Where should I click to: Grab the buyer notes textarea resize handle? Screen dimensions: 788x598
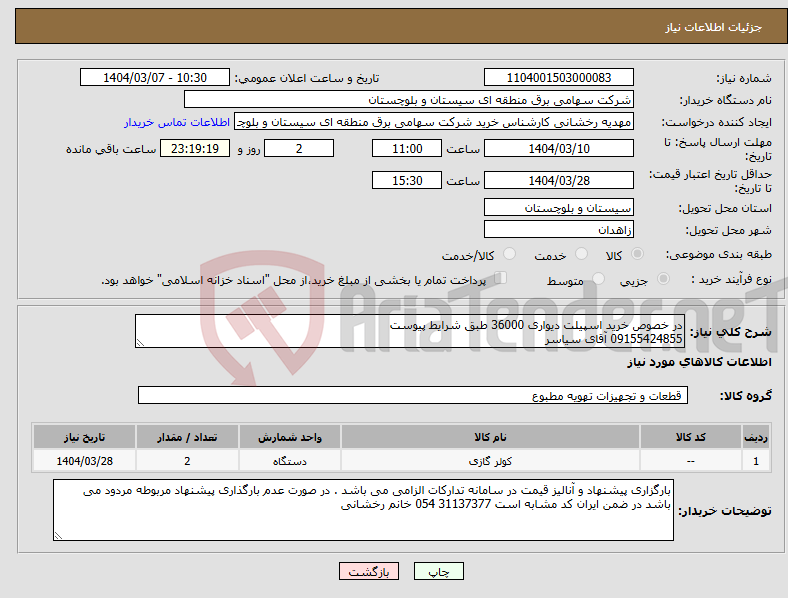pos(58,536)
